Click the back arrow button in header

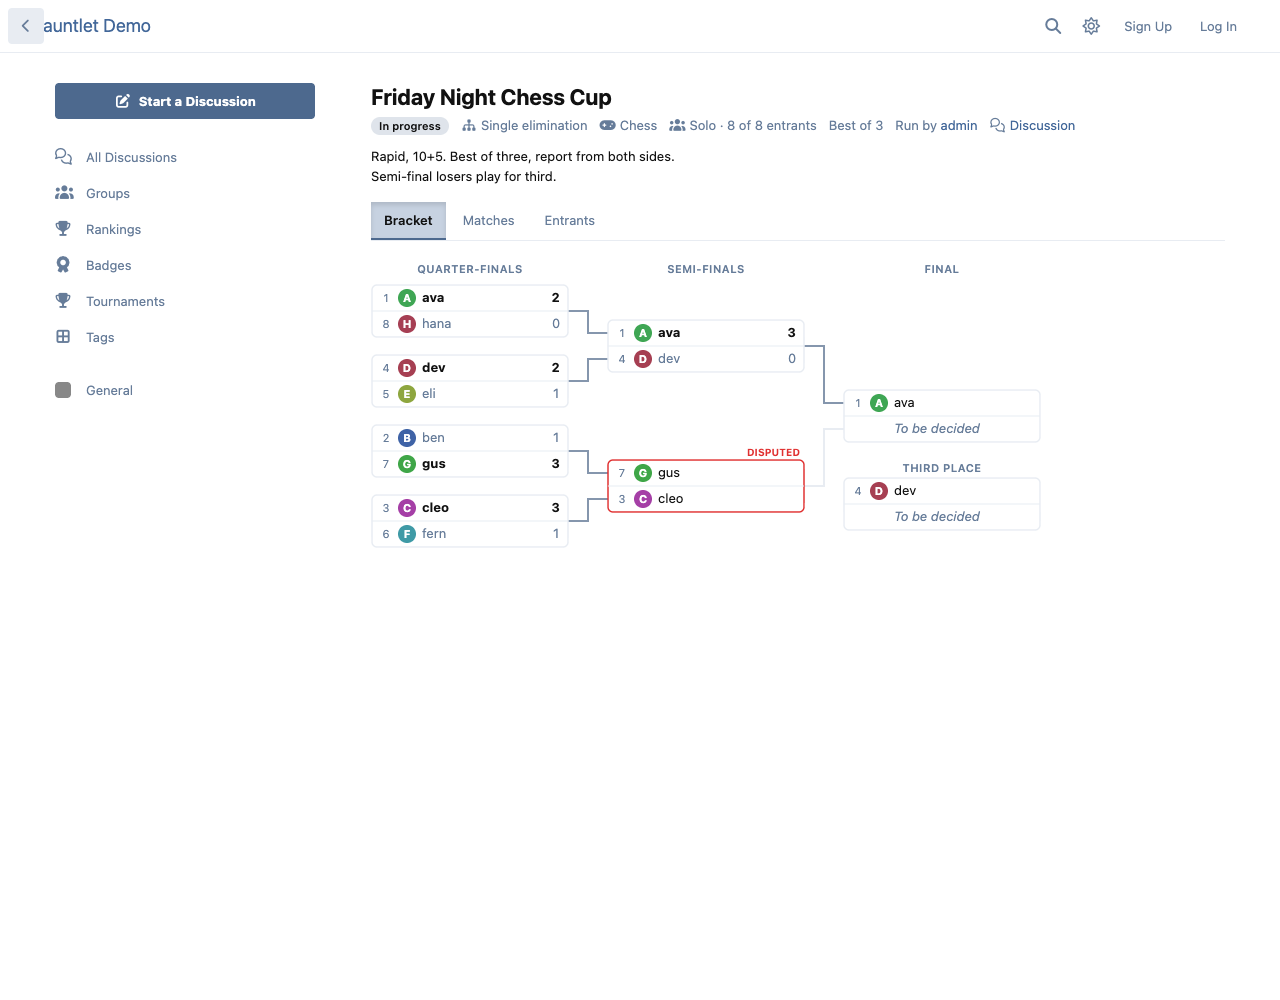26,26
